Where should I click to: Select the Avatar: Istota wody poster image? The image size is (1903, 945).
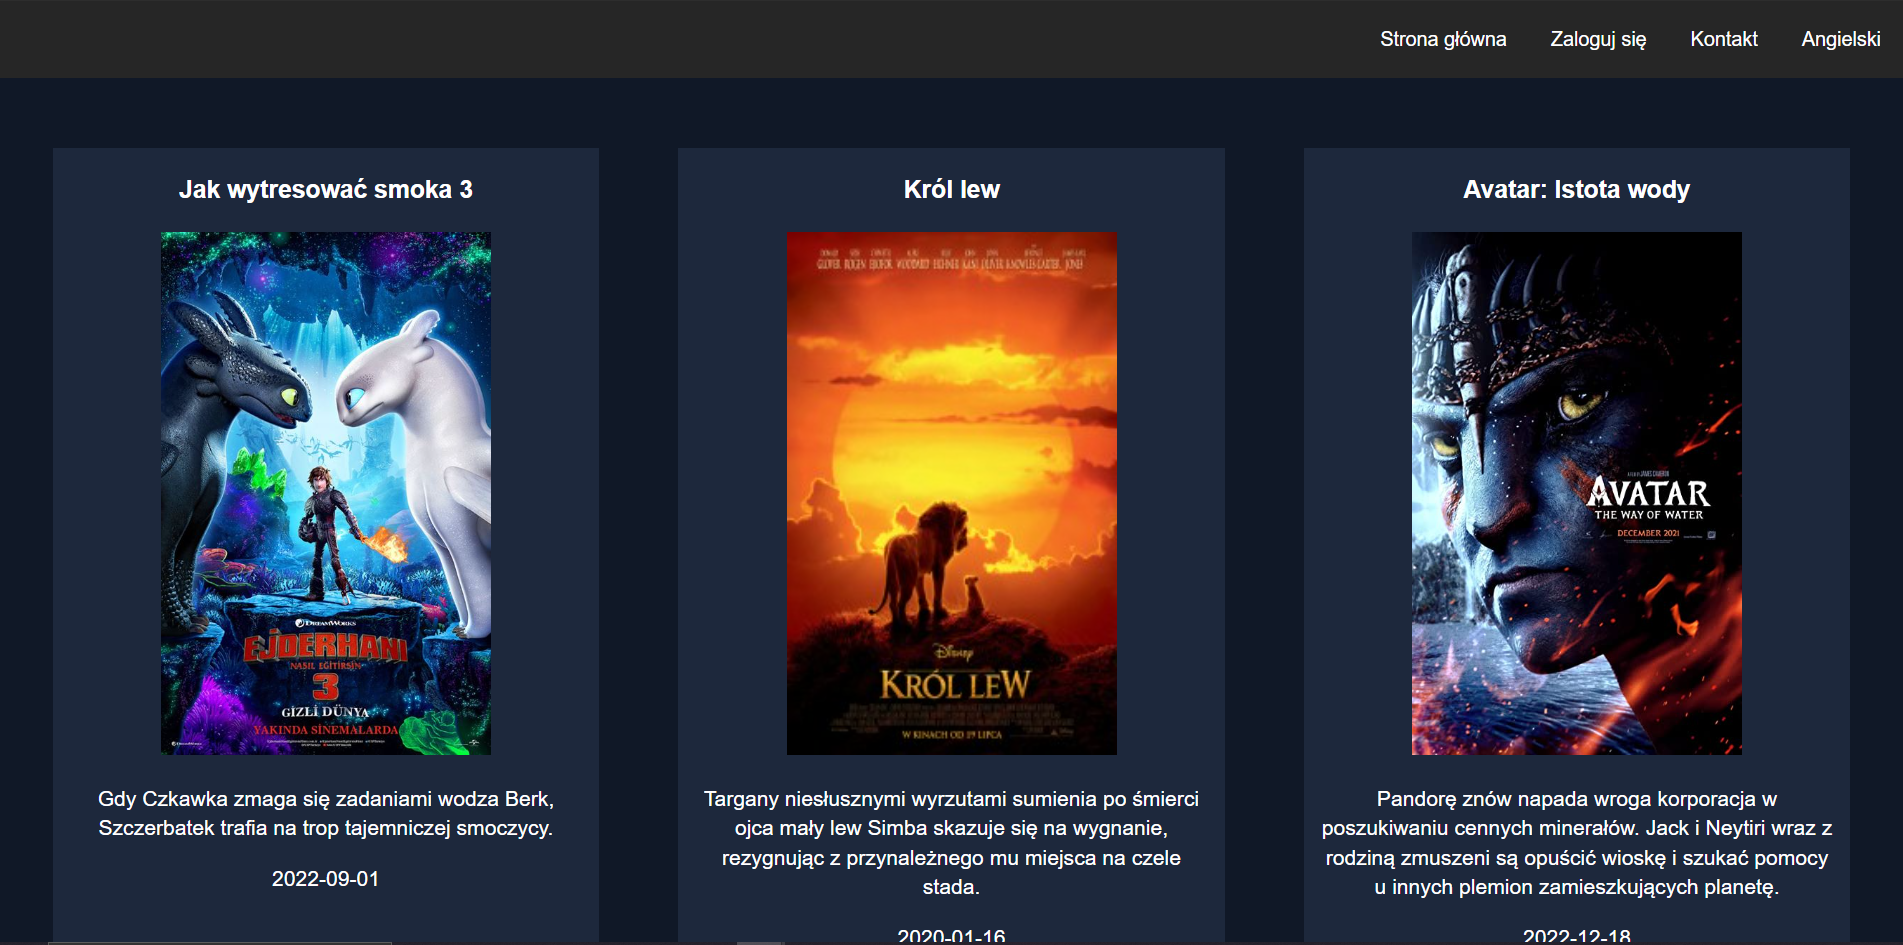[1576, 490]
